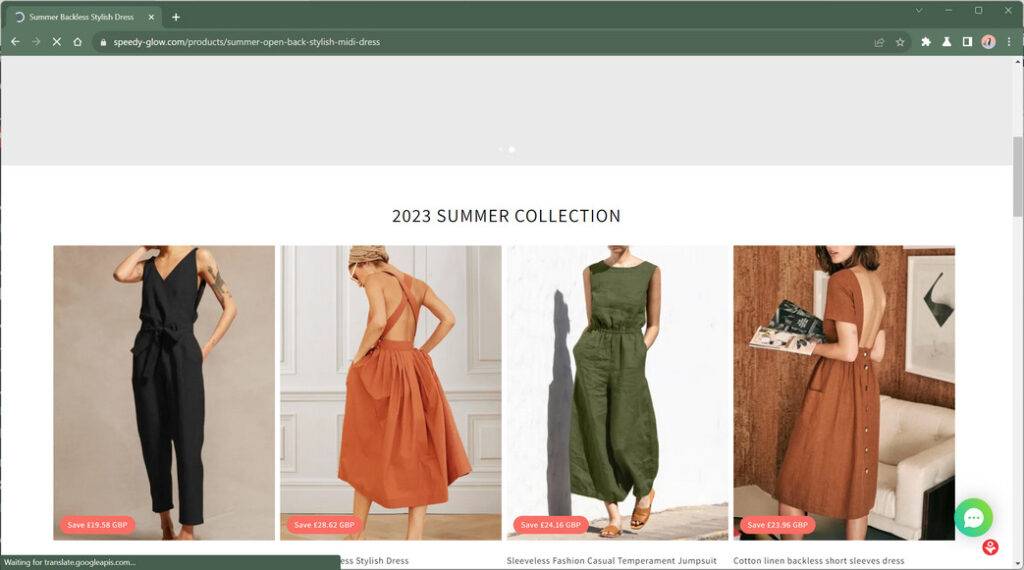Select the second carousel dot
The image size is (1024, 570).
click(511, 150)
